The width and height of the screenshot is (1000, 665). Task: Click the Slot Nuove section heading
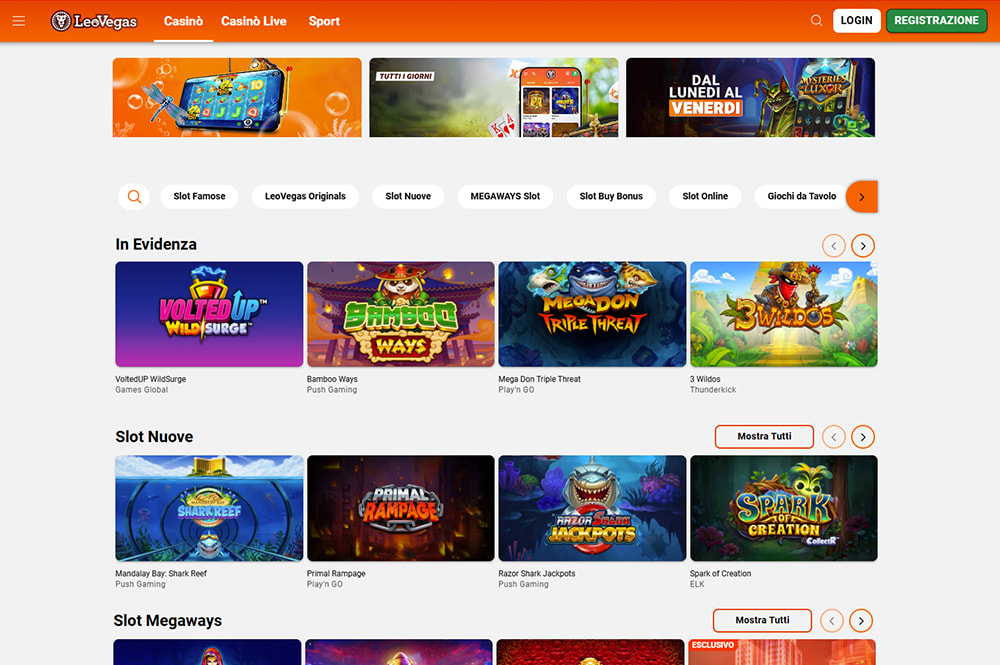point(154,437)
